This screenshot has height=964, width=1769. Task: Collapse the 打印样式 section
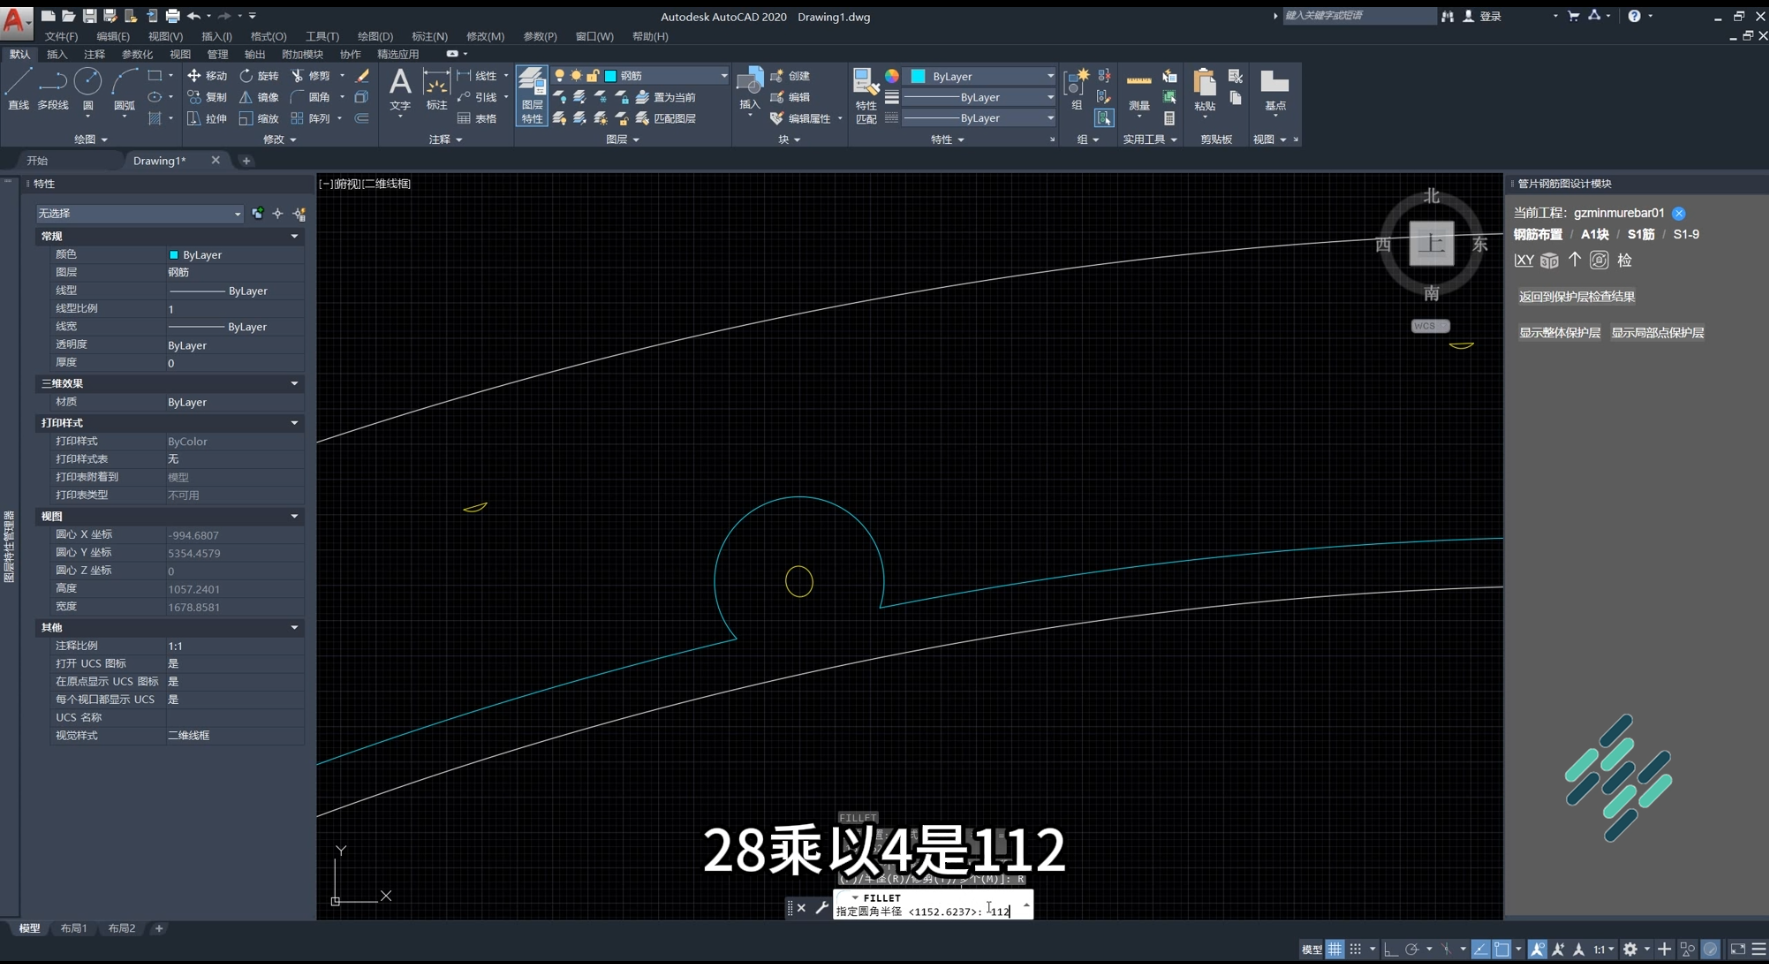(294, 423)
